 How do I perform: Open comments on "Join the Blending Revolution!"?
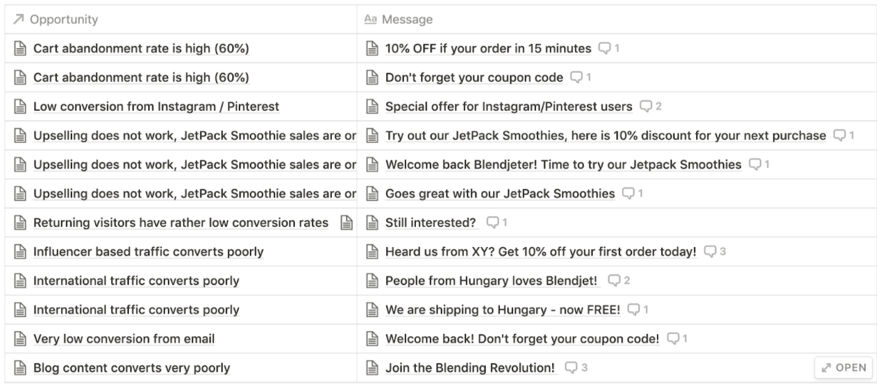[x=571, y=368]
